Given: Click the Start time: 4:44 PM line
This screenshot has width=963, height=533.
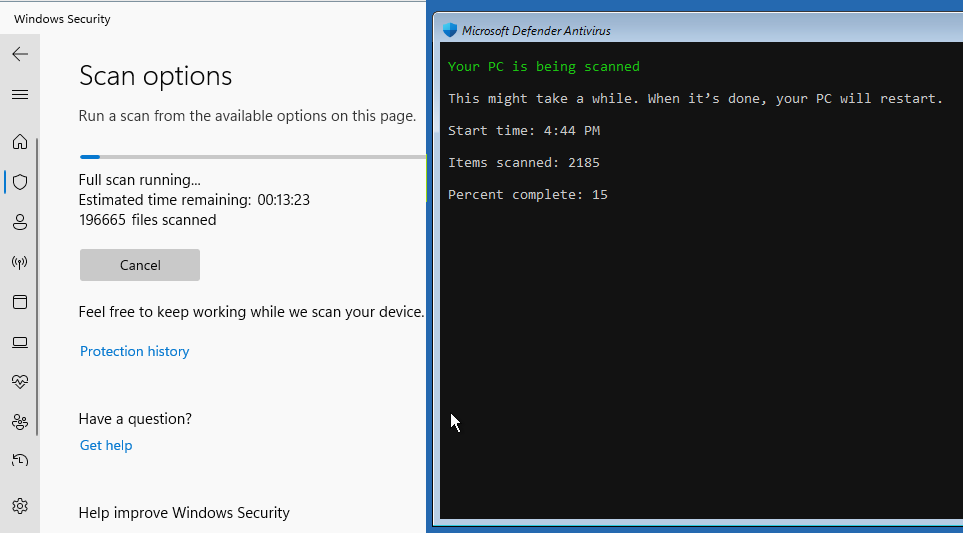Looking at the screenshot, I should coord(524,130).
